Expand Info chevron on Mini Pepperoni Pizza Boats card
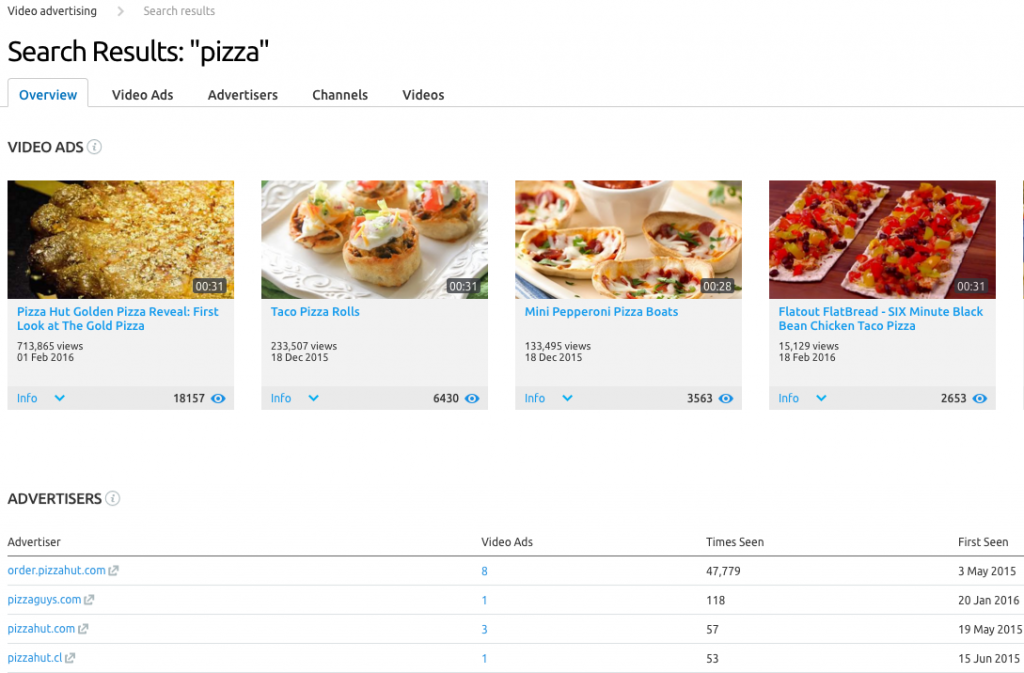 pos(568,398)
